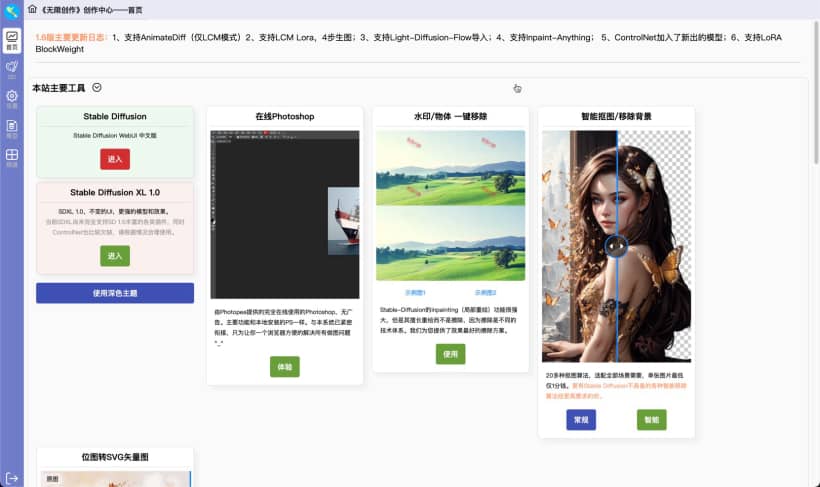Open the document notes sidebar item
The image size is (820, 487).
pyautogui.click(x=12, y=129)
